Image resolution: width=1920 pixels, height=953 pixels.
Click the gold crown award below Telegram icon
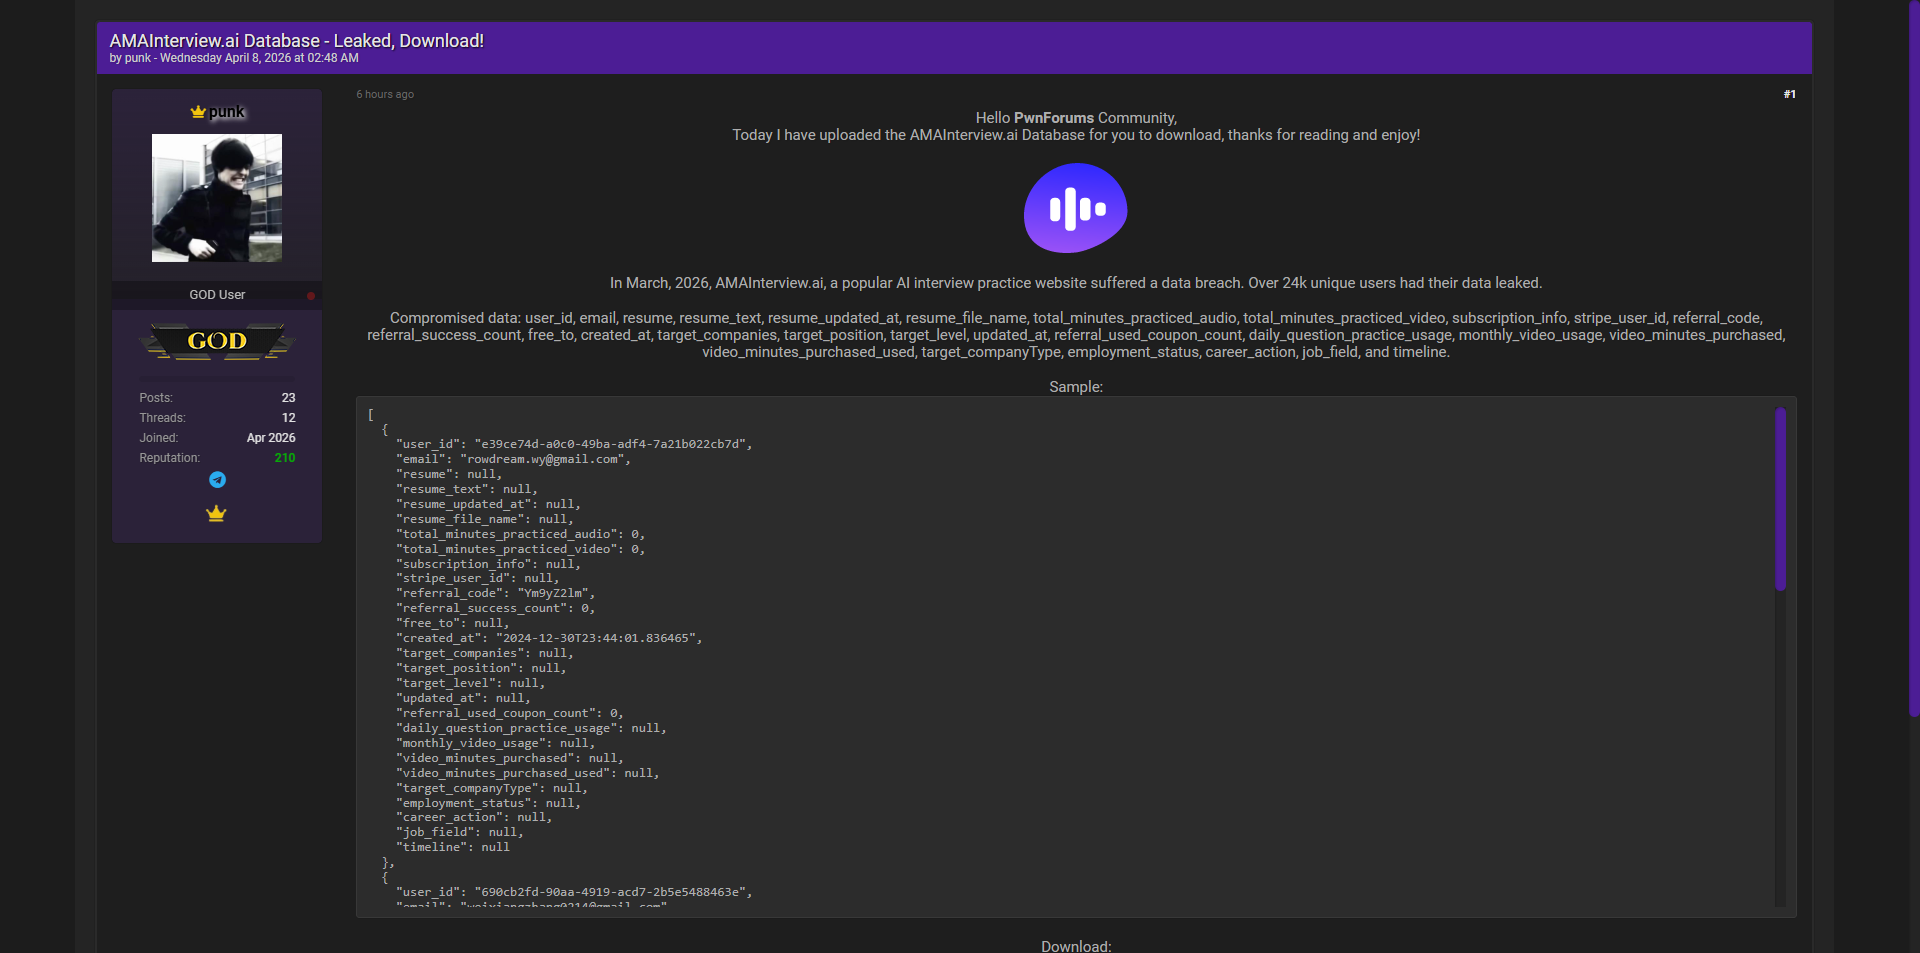click(x=216, y=514)
